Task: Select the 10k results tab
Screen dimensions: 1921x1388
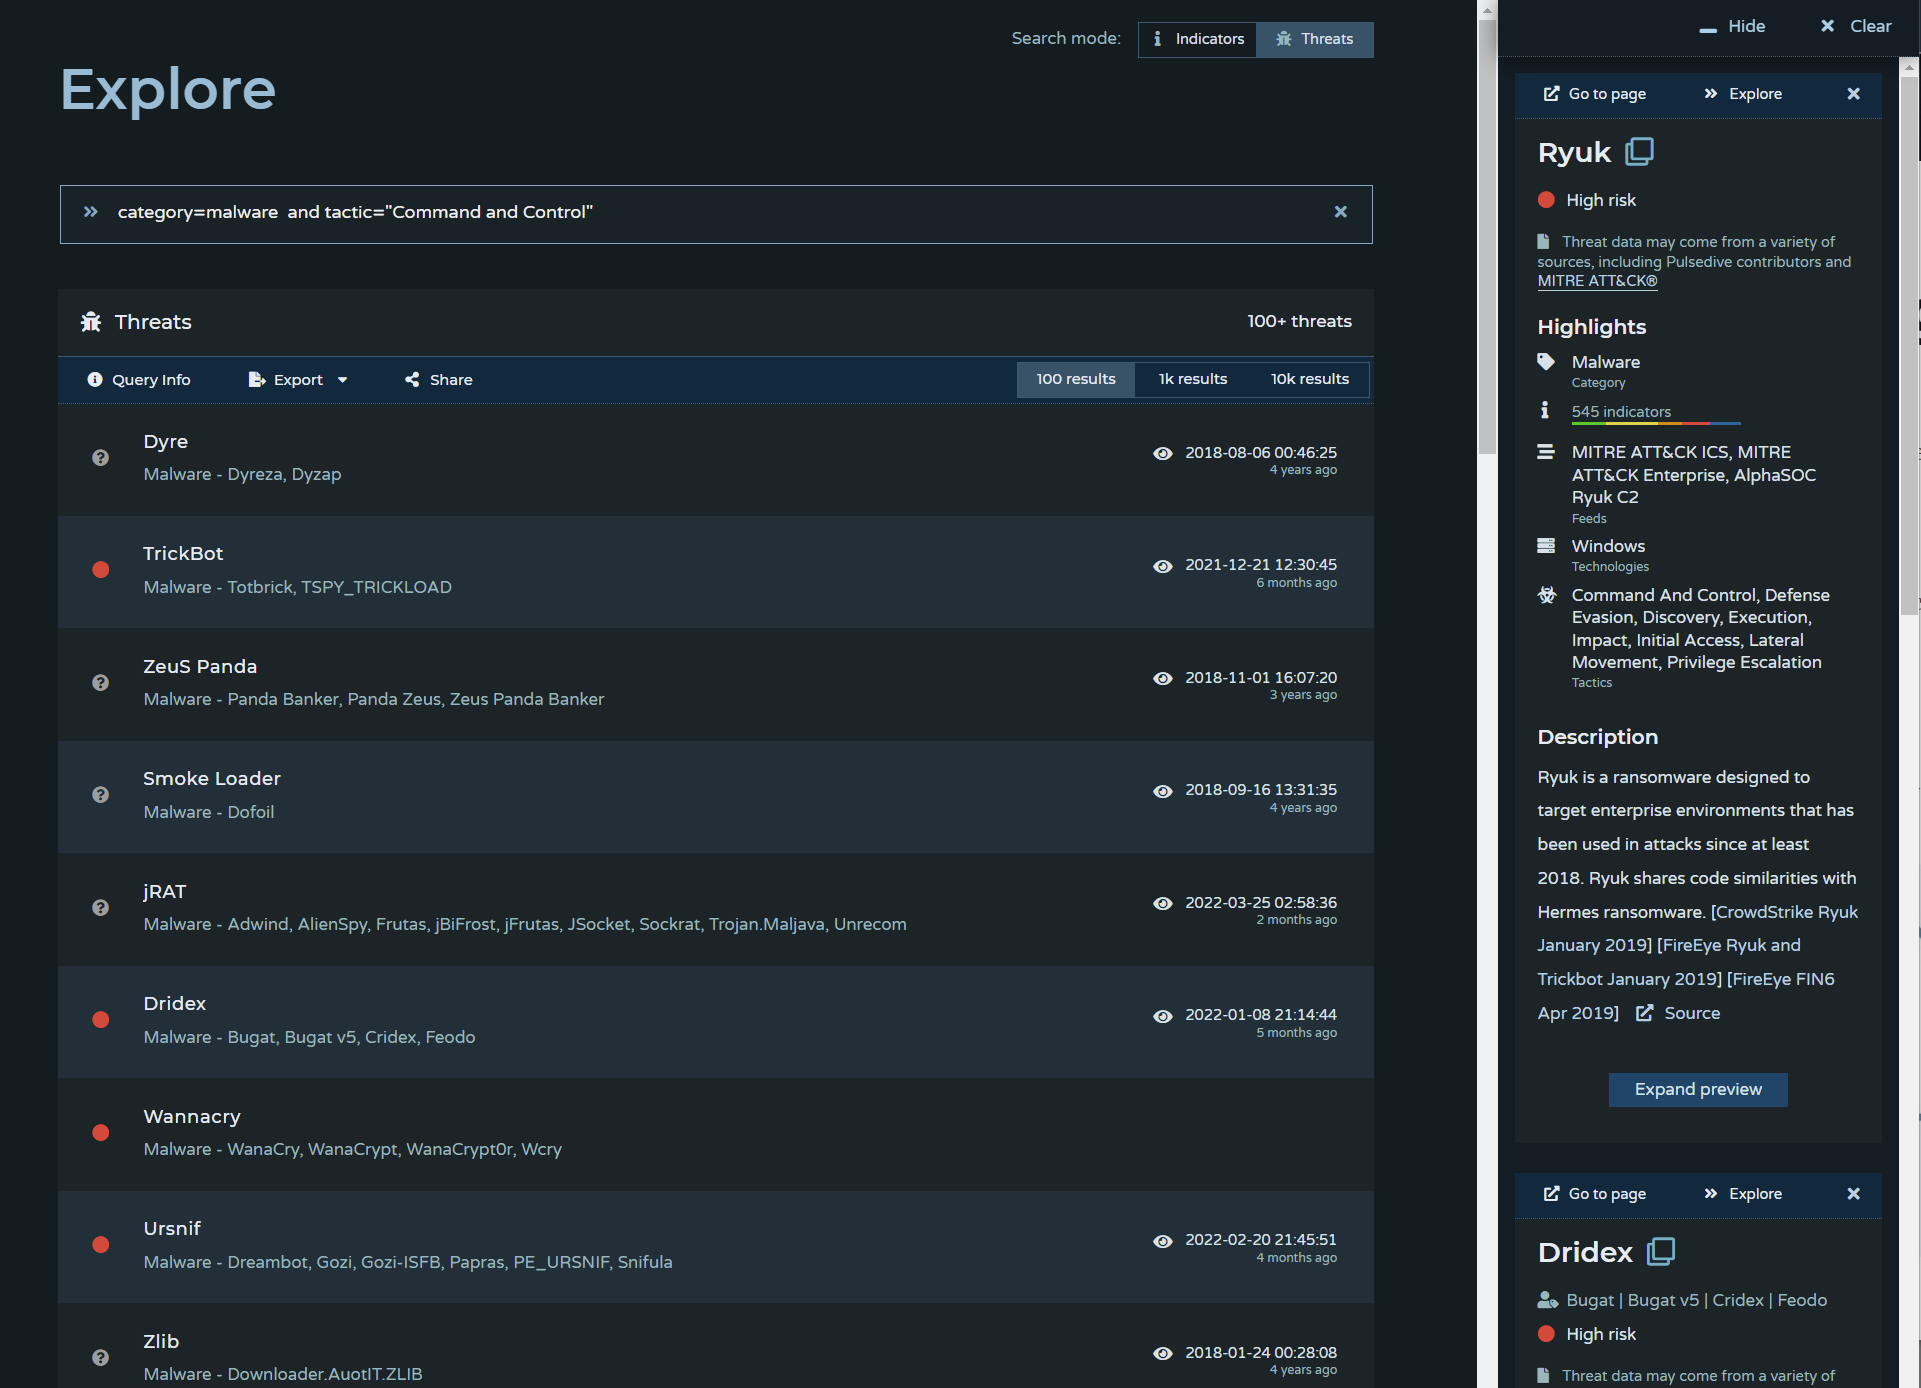Action: point(1310,379)
